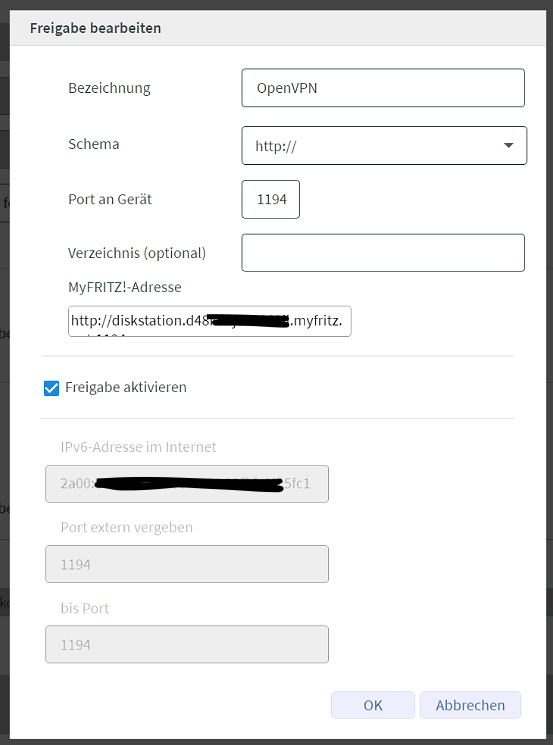
Task: Click the Port extern vergeben field
Action: 187,564
